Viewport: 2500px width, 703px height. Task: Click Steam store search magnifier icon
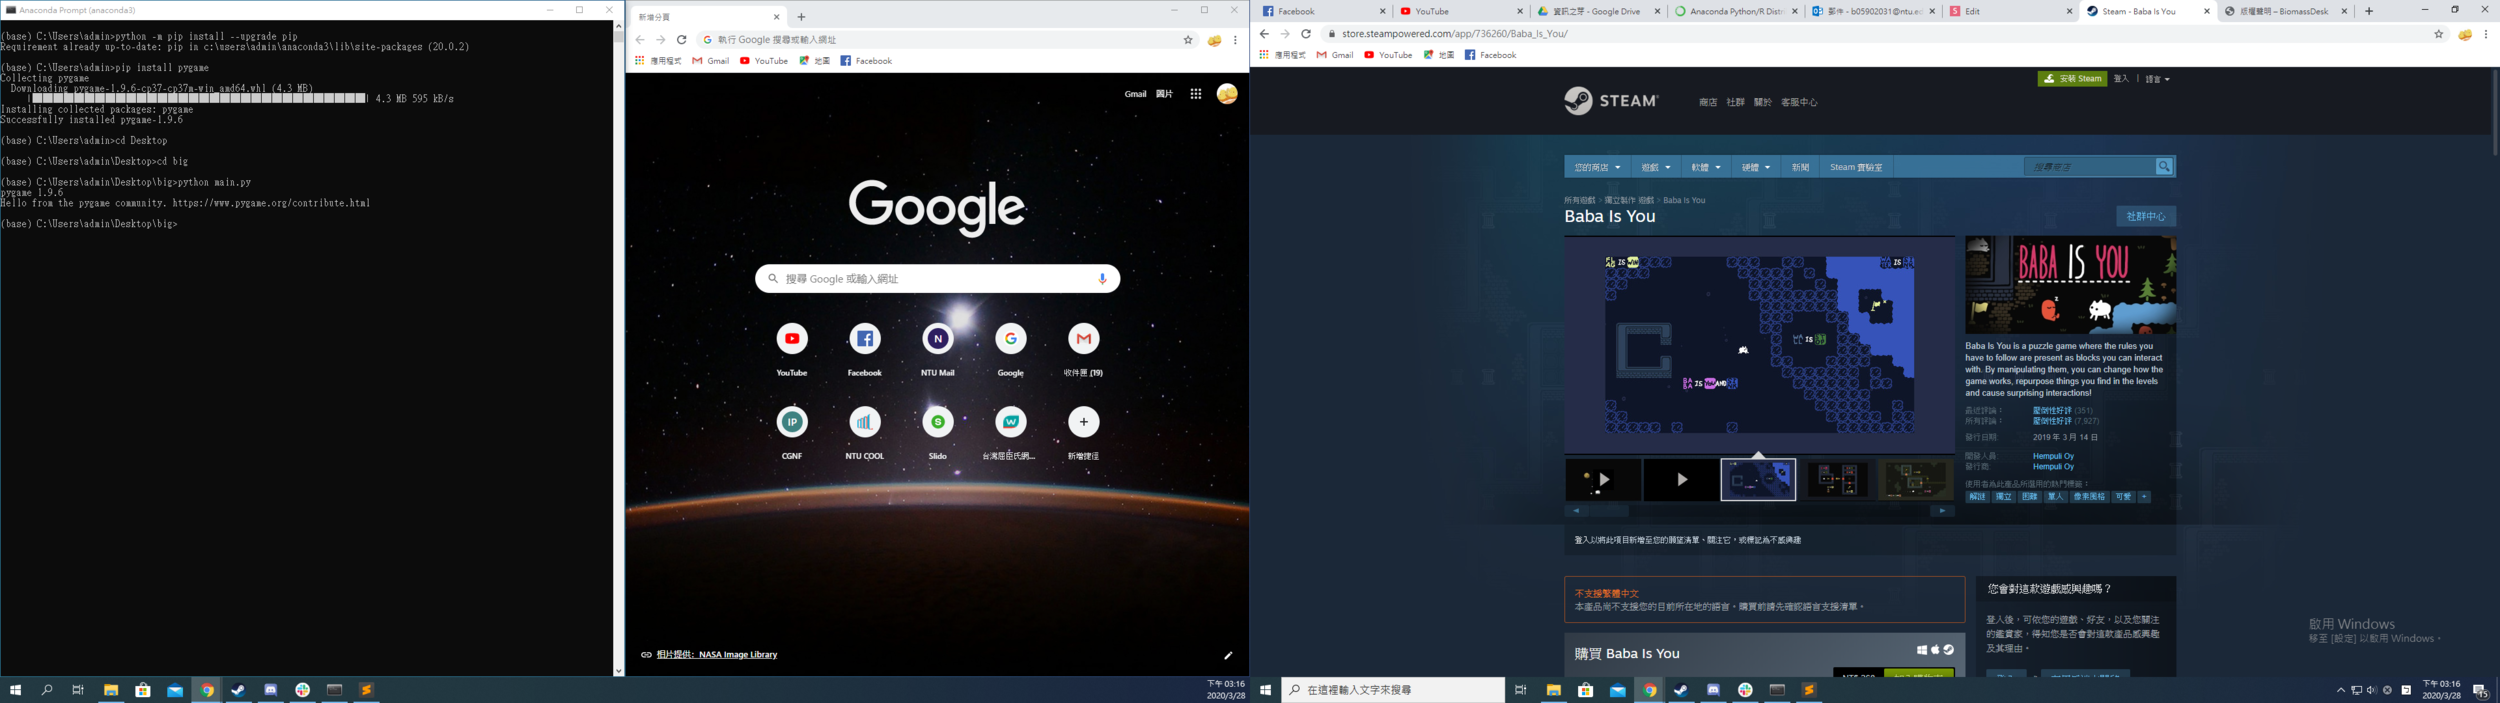pos(2163,167)
